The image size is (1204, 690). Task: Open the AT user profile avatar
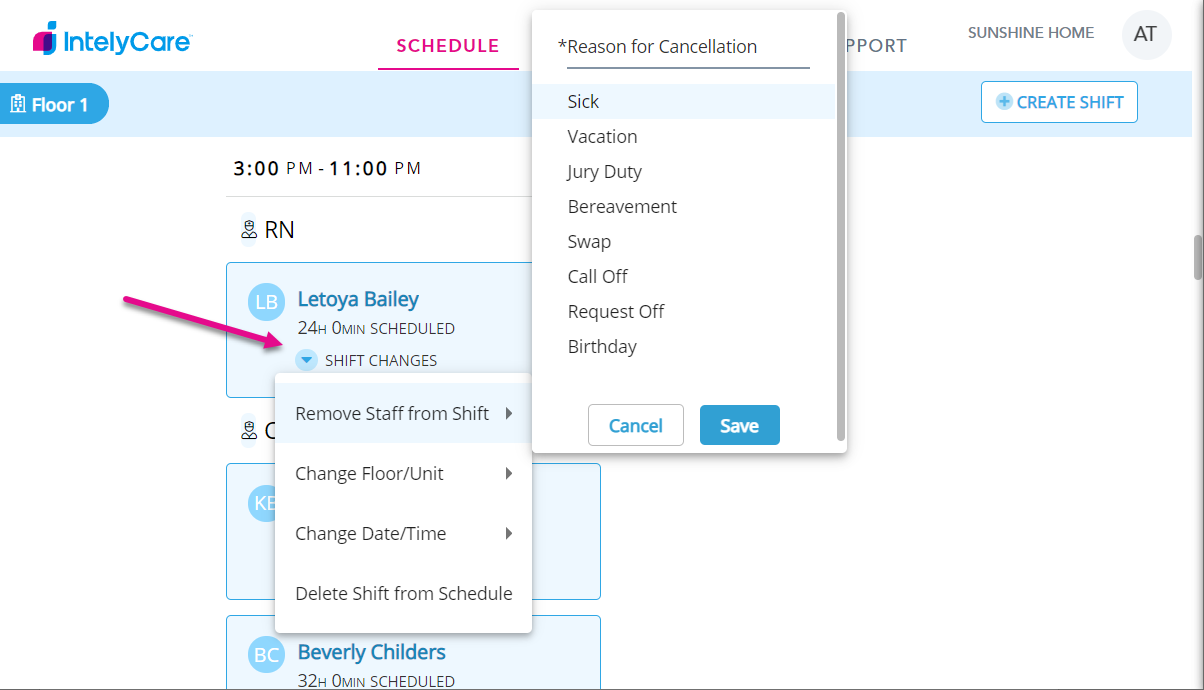(x=1145, y=35)
